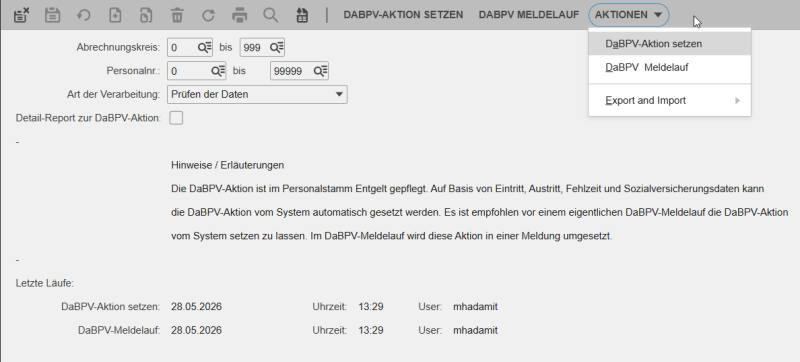800x362 pixels.
Task: Open lookup for Personalnr. from field
Action: click(x=218, y=71)
